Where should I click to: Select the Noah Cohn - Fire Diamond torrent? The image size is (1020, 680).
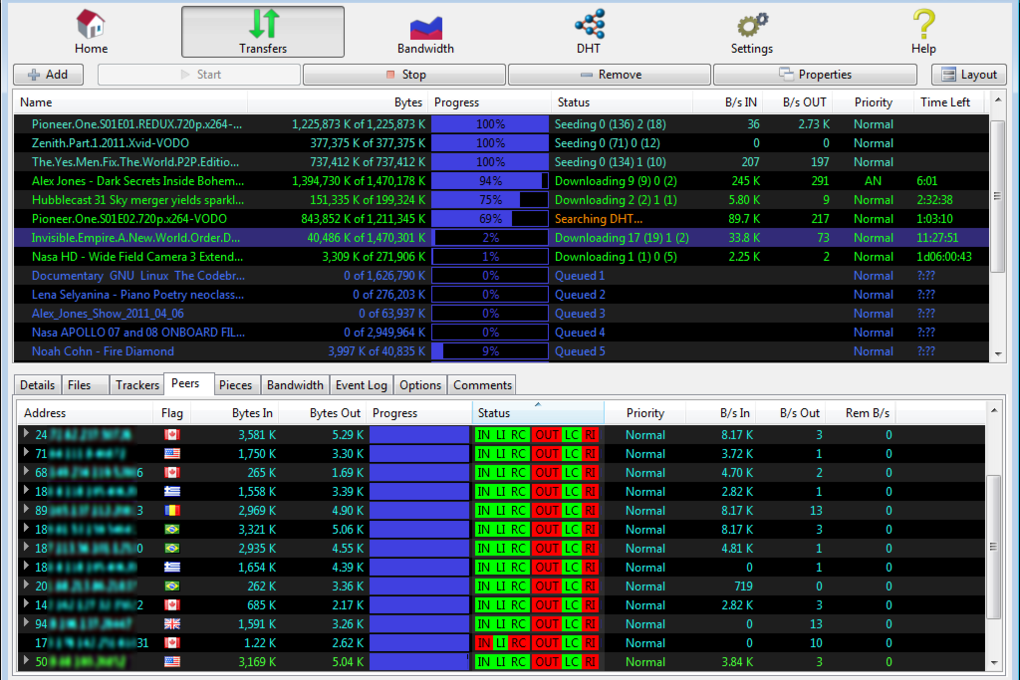tap(501, 351)
